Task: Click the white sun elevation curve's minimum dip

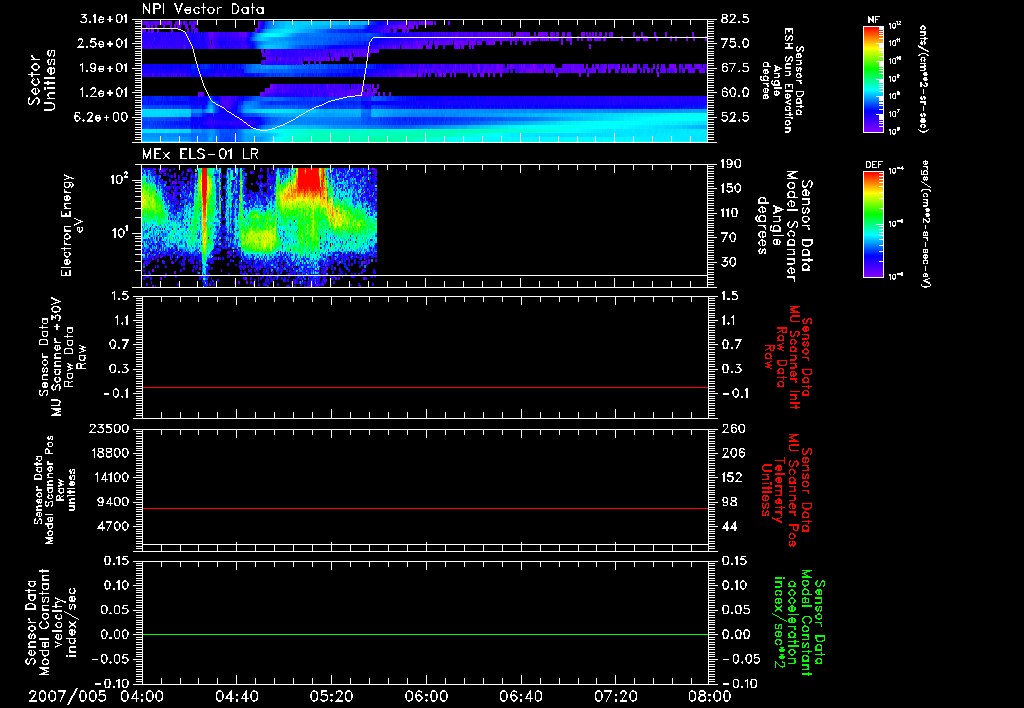Action: click(x=264, y=130)
